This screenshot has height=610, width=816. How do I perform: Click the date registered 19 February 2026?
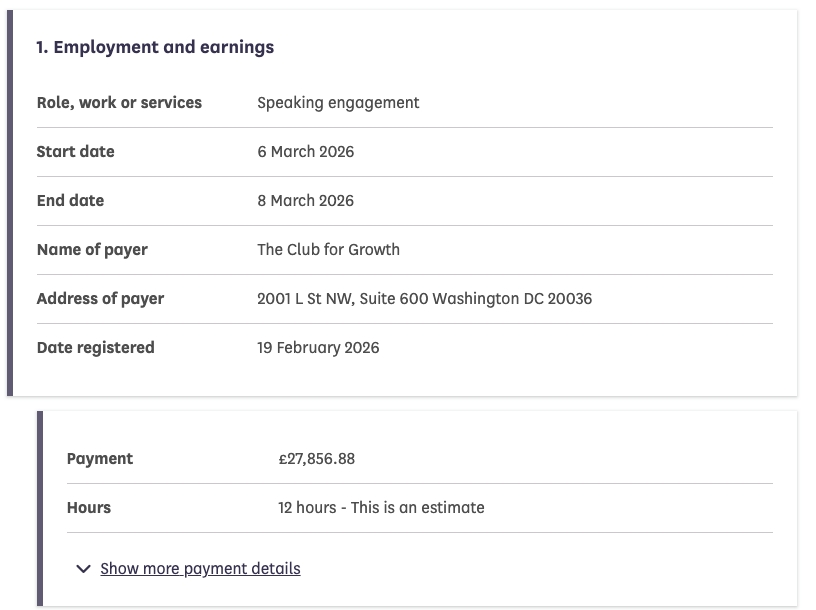pyautogui.click(x=318, y=347)
